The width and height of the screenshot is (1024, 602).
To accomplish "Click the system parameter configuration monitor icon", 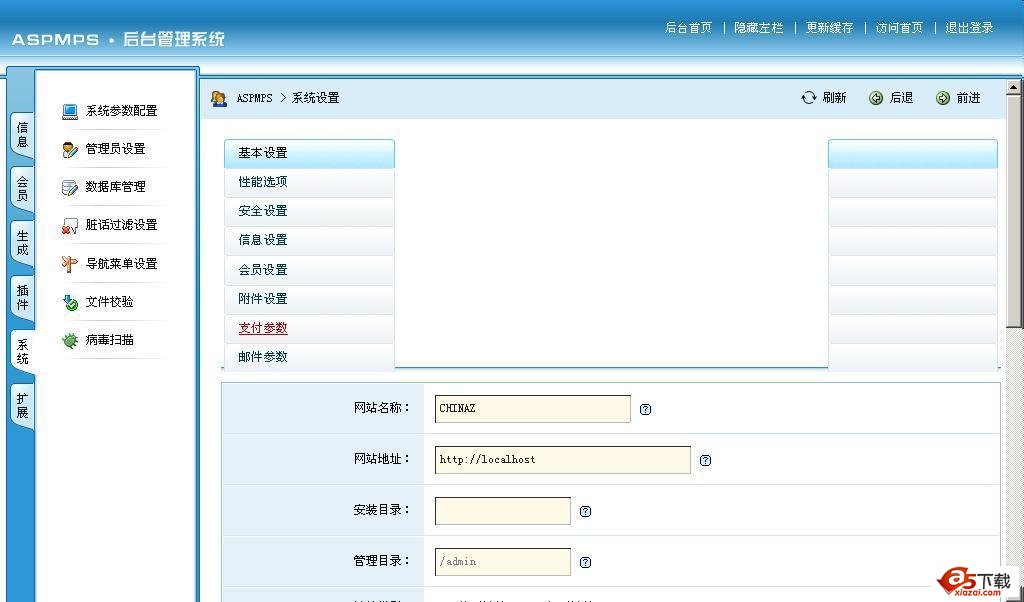I will click(70, 112).
